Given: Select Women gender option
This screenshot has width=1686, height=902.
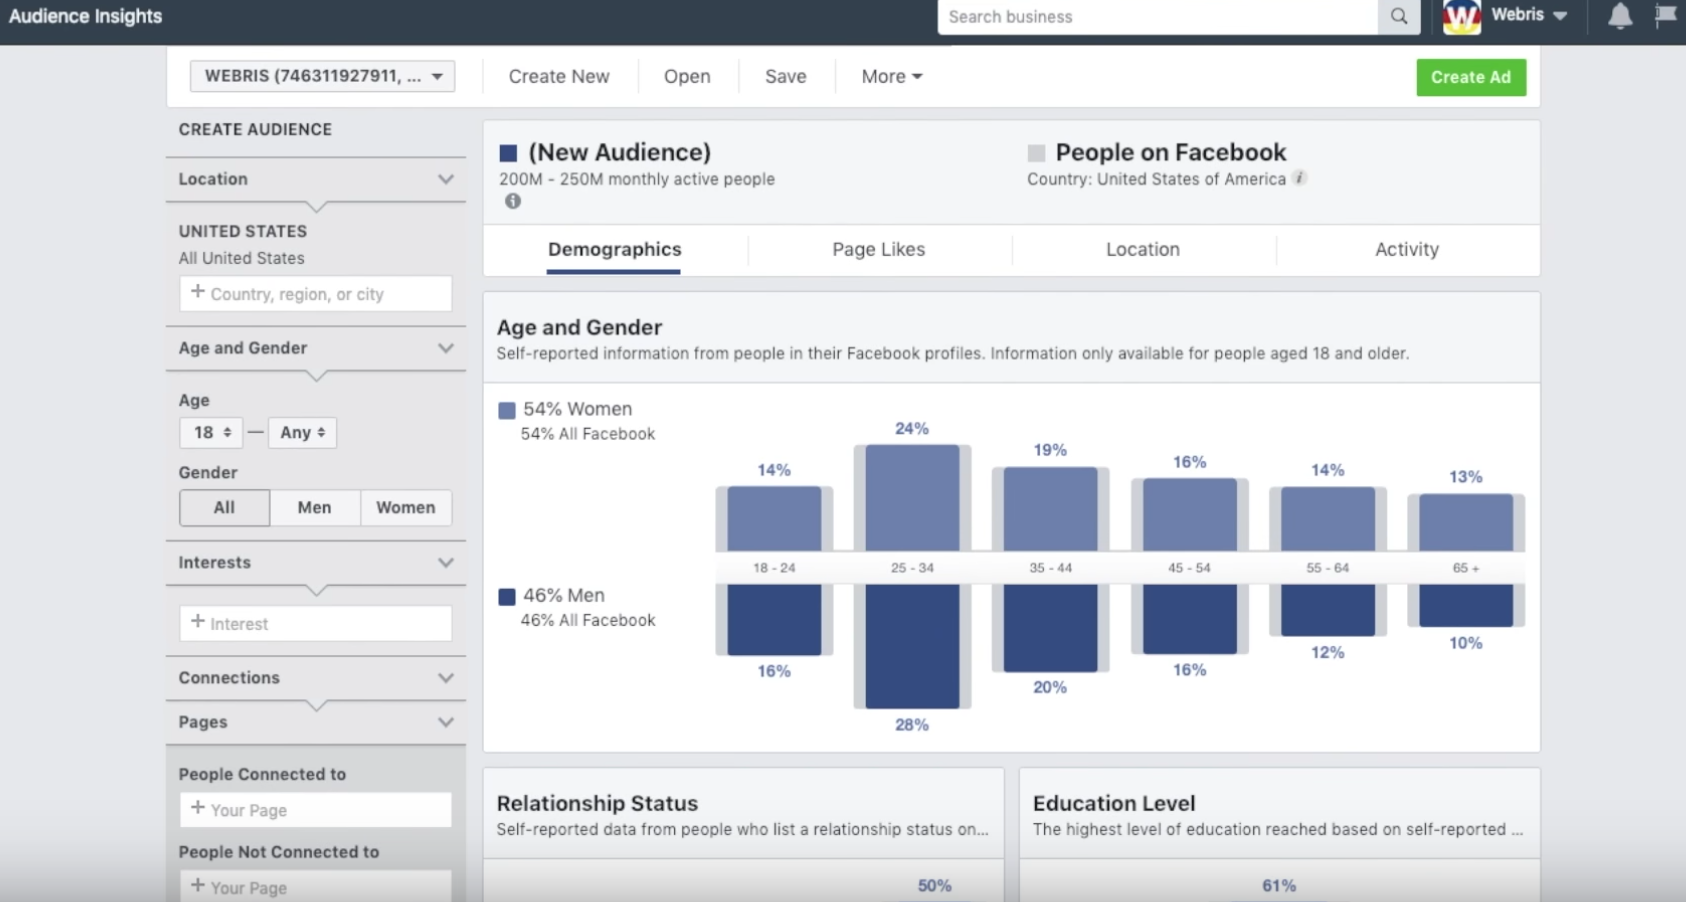Looking at the screenshot, I should 405,507.
